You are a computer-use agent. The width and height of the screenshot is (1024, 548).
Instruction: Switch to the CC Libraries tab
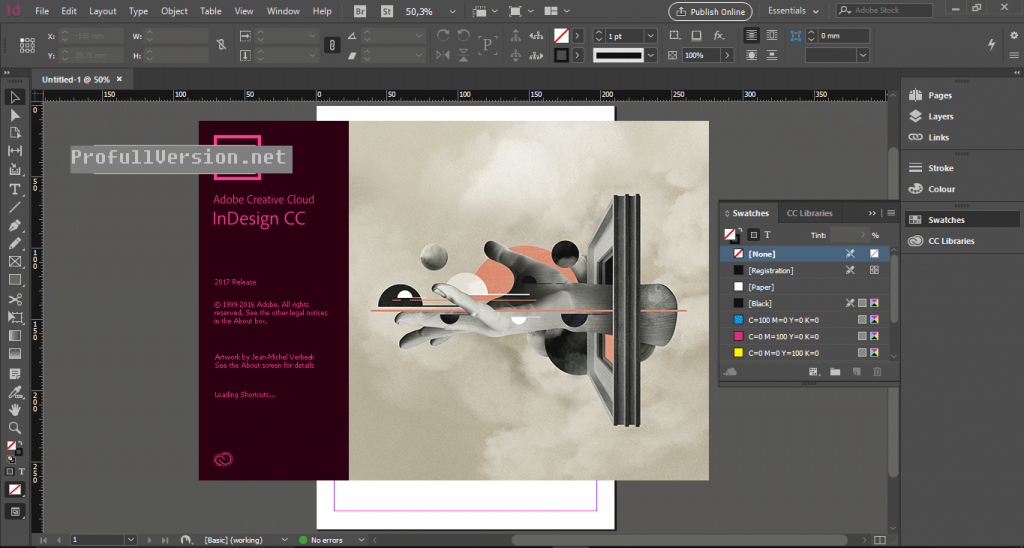[809, 213]
